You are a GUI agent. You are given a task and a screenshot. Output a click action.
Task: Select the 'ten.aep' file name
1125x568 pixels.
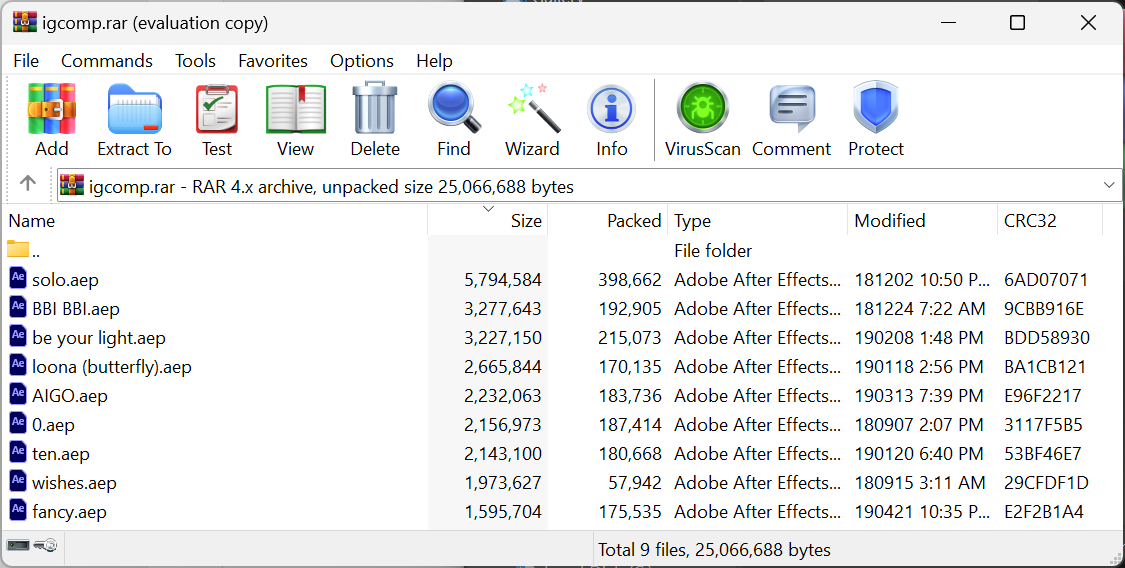(60, 454)
